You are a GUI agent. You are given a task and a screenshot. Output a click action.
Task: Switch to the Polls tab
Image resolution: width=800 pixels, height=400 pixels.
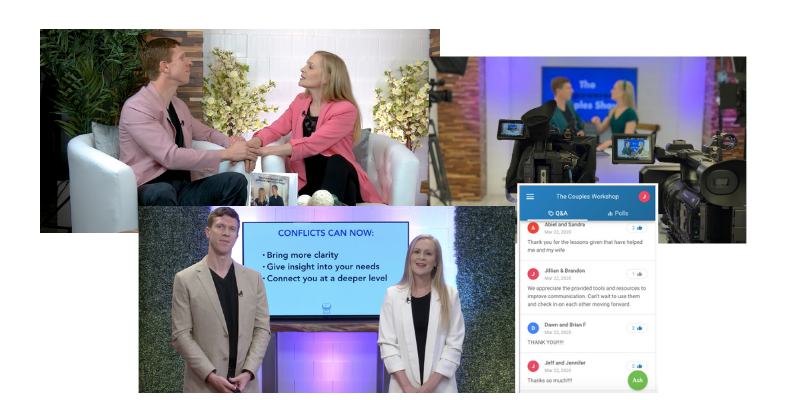tap(618, 213)
